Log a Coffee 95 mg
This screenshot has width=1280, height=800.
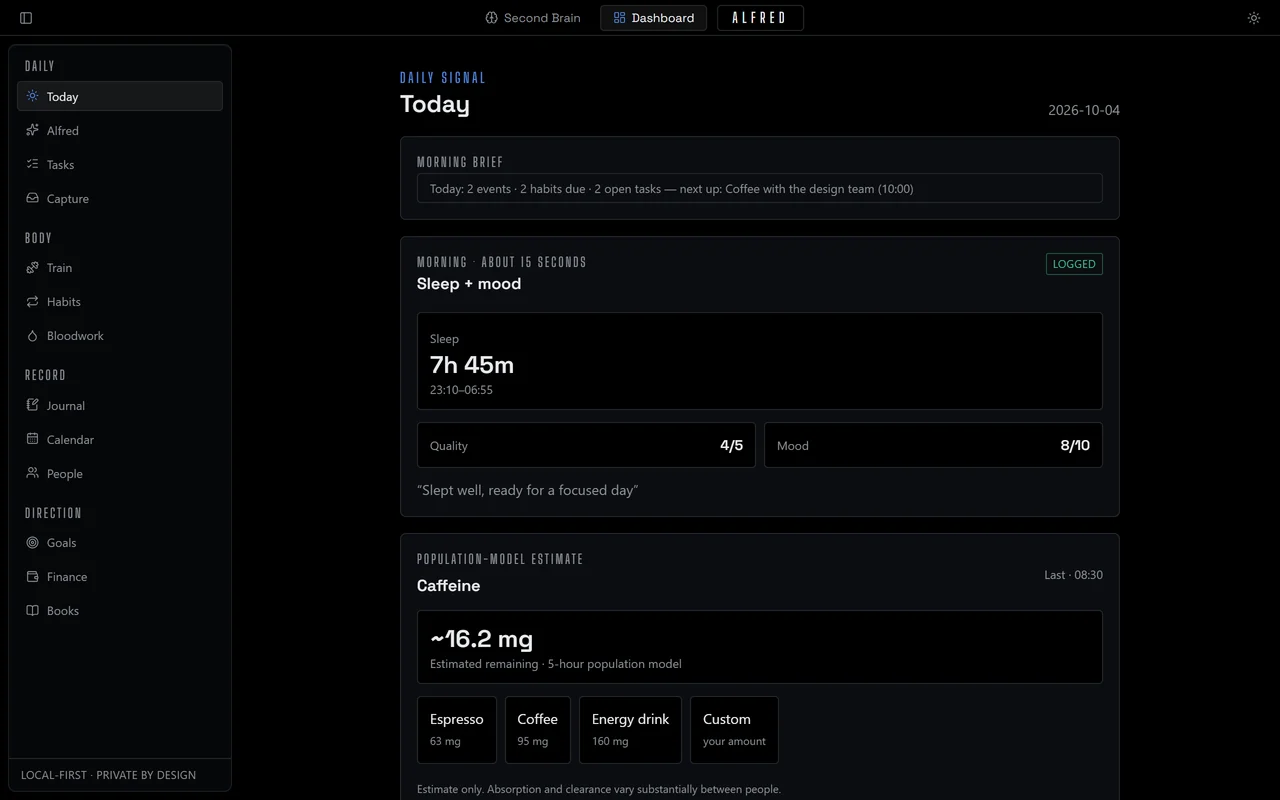538,730
